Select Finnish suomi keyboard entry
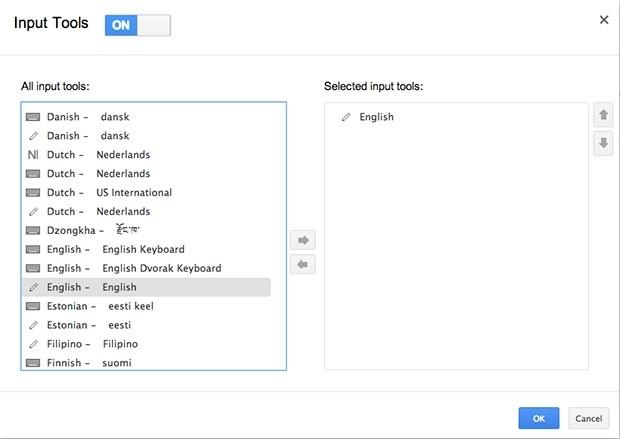This screenshot has height=439, width=620. (147, 363)
